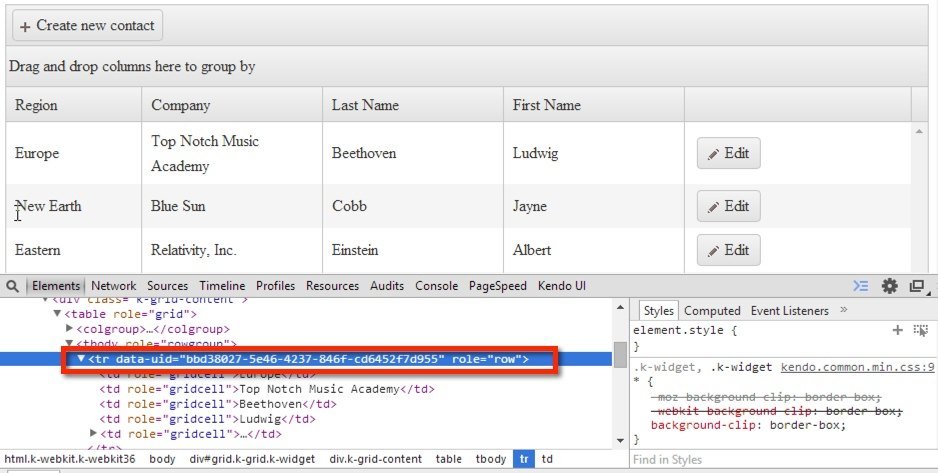Click div.k-grid-content breadcrumb

[x=375, y=459]
